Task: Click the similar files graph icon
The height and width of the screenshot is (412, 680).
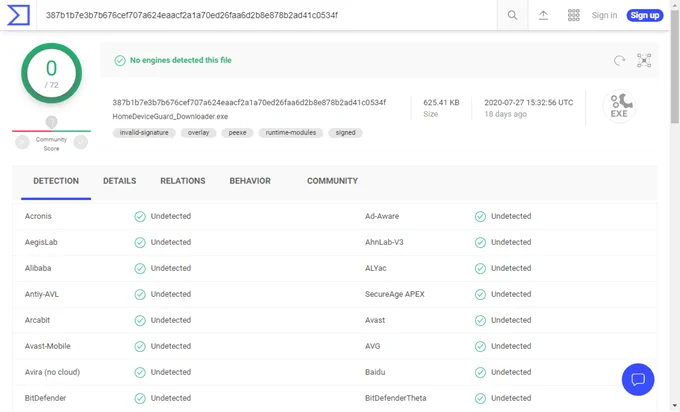Action: (644, 61)
